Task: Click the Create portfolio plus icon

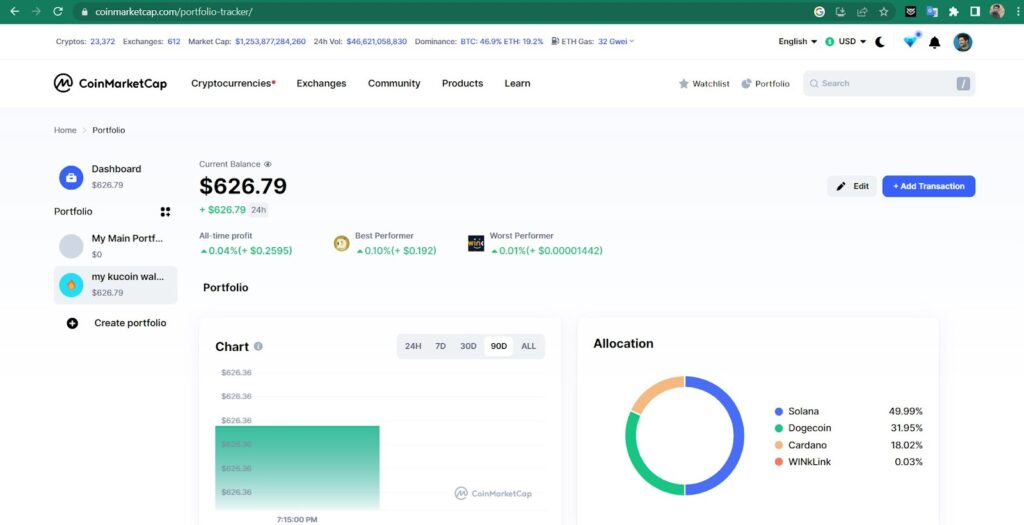Action: point(72,323)
